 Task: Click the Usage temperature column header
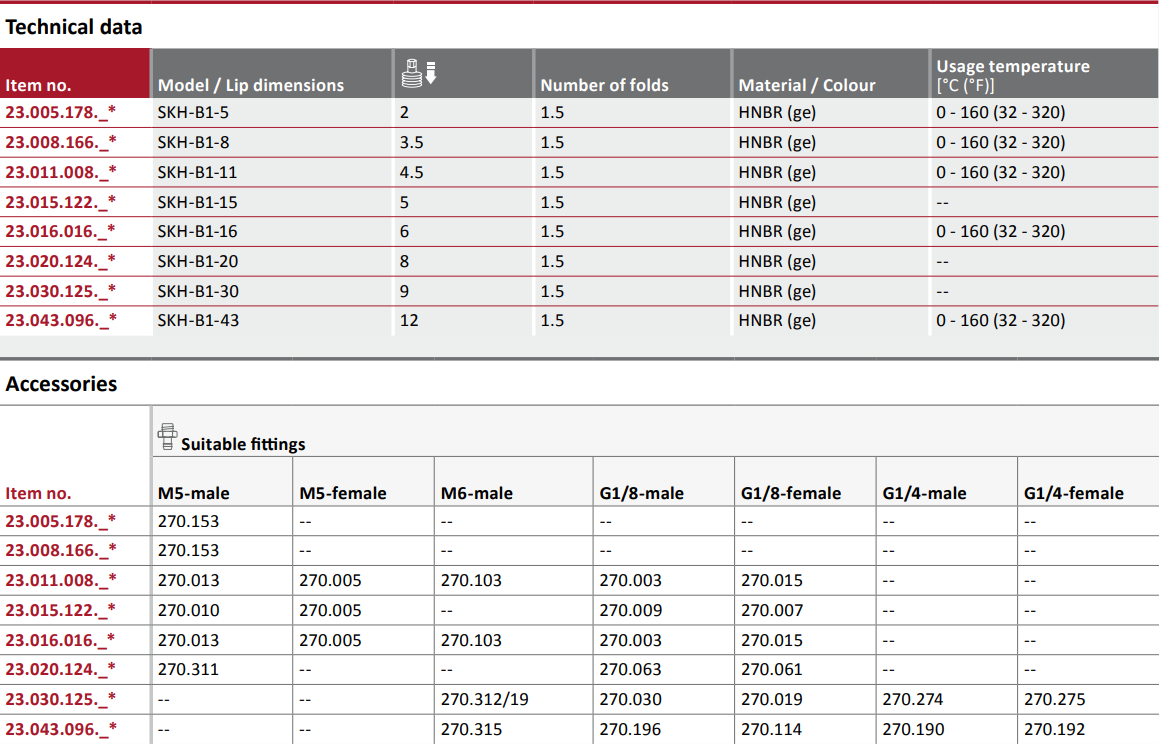[x=1013, y=75]
